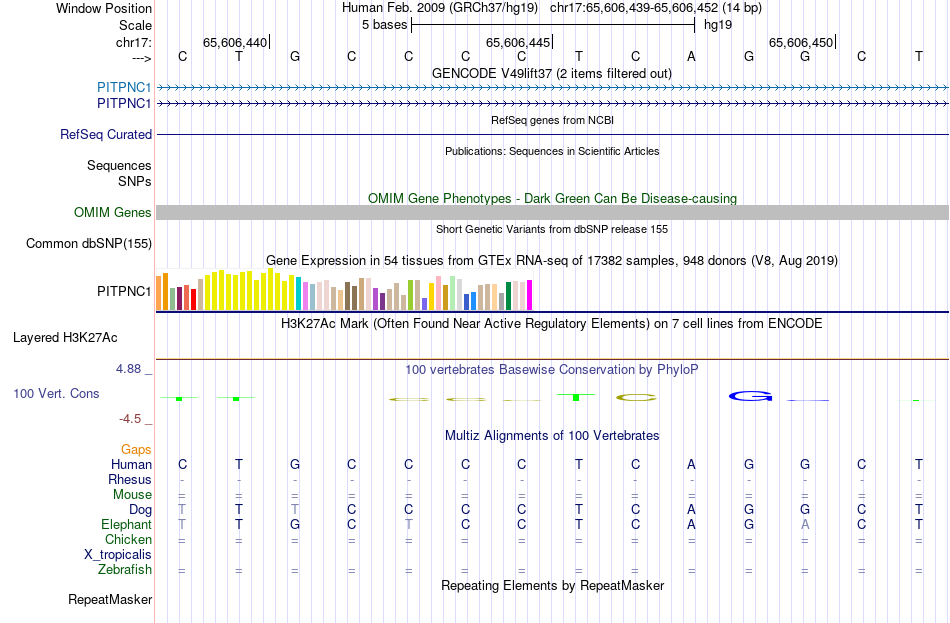Click the light blue PITPNC1 GENCODE label
The height and width of the screenshot is (623, 950).
pos(124,87)
